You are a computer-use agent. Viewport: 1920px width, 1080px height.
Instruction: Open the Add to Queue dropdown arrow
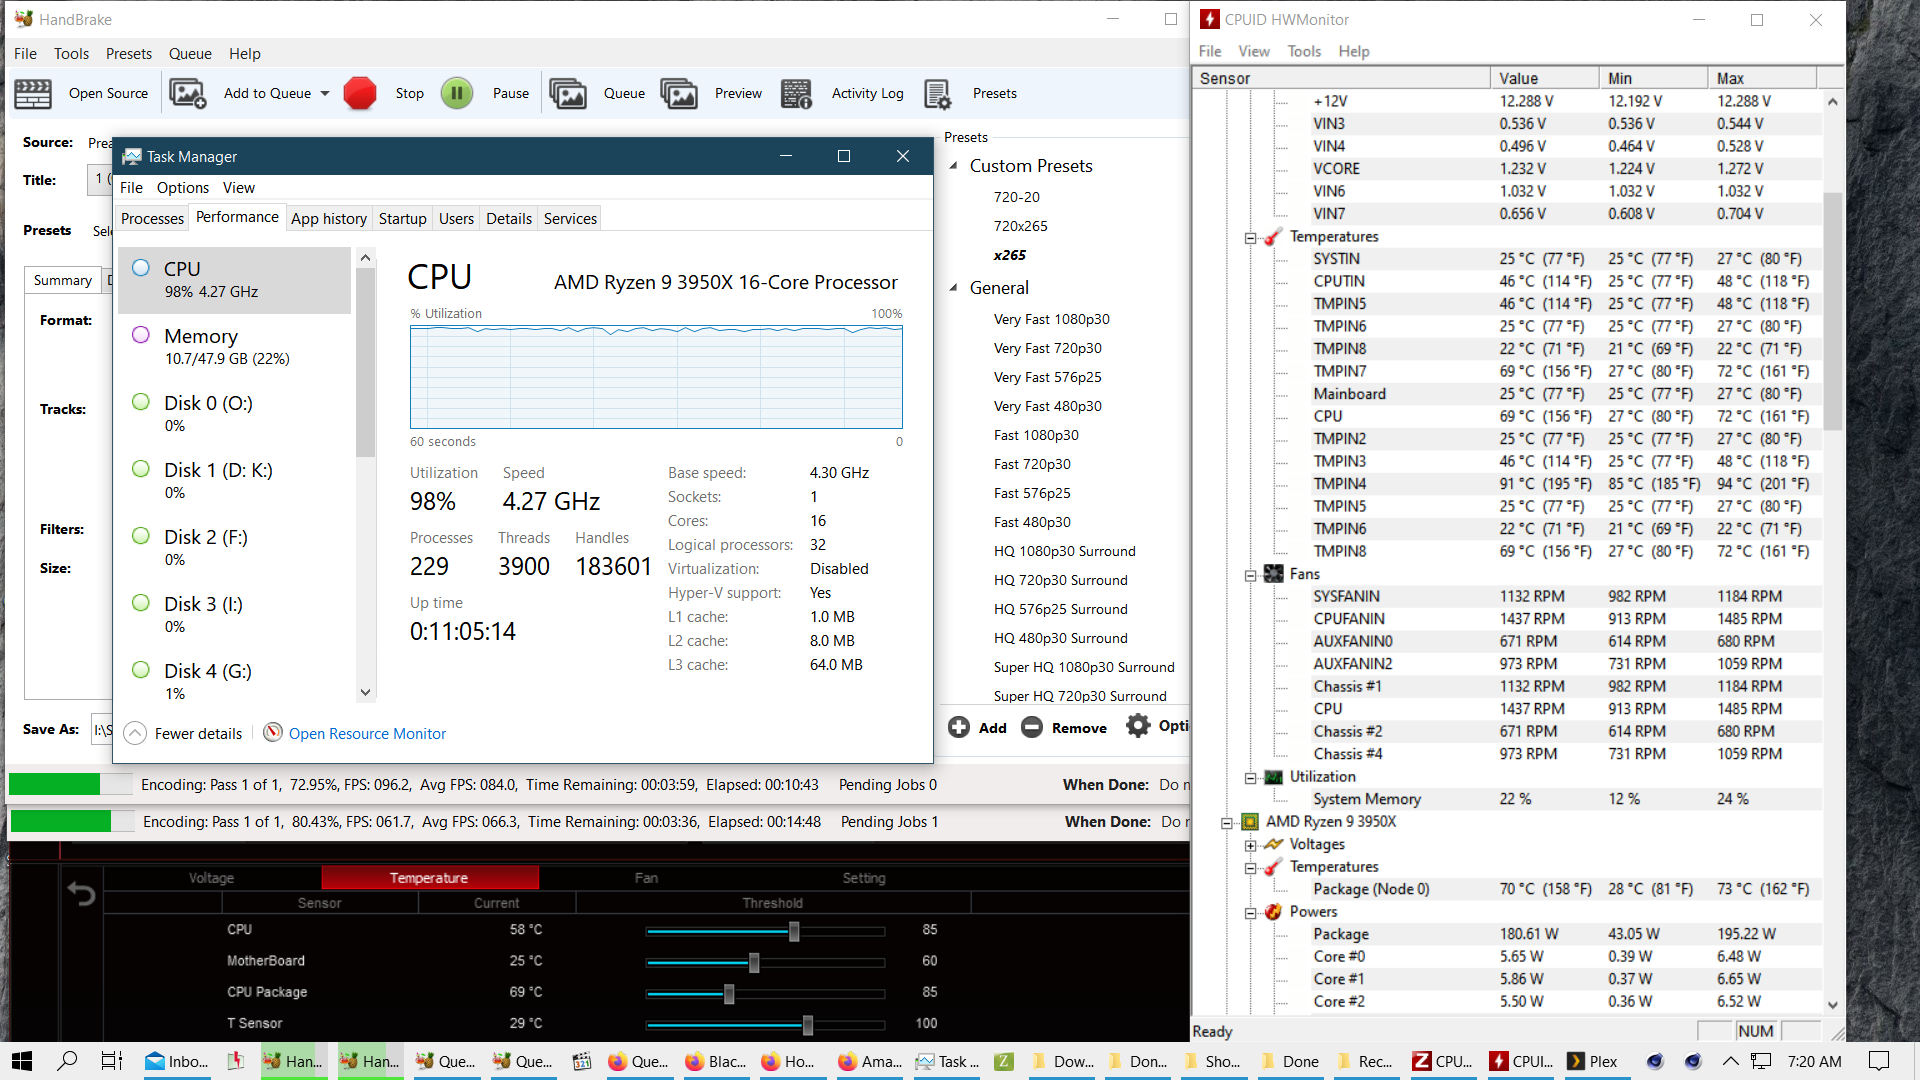coord(325,94)
